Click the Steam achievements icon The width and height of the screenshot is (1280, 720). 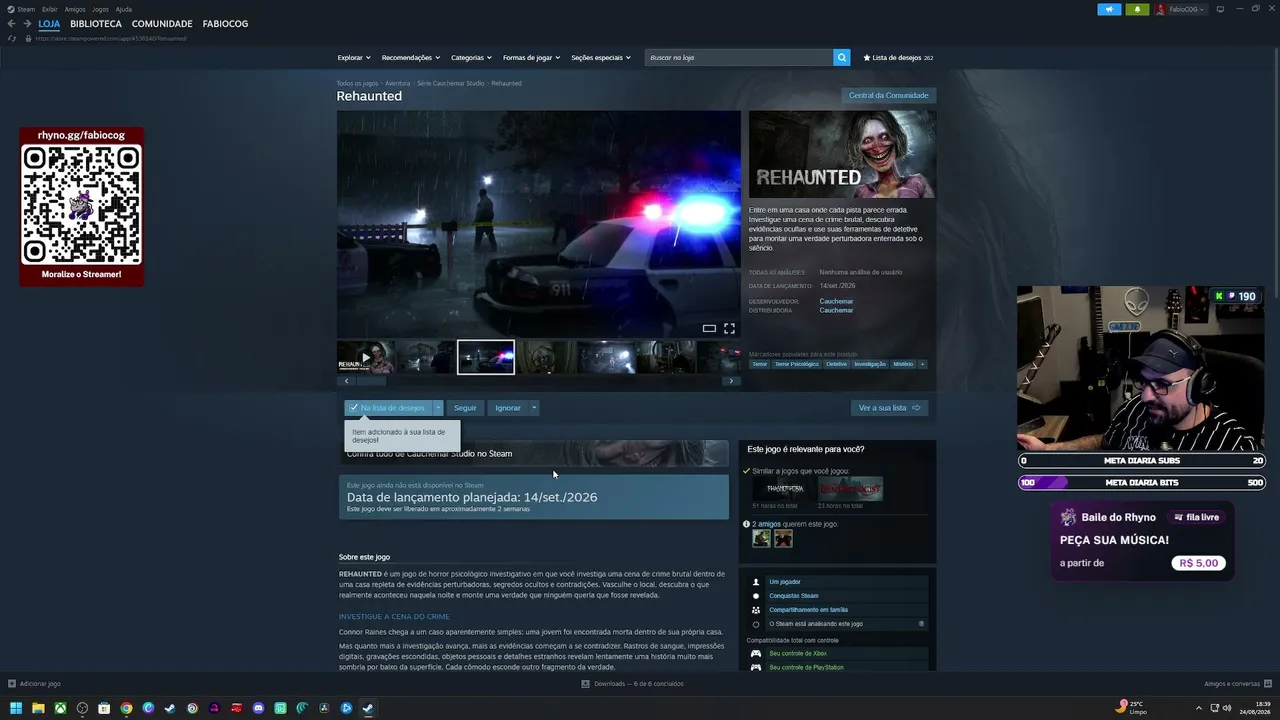click(x=756, y=596)
